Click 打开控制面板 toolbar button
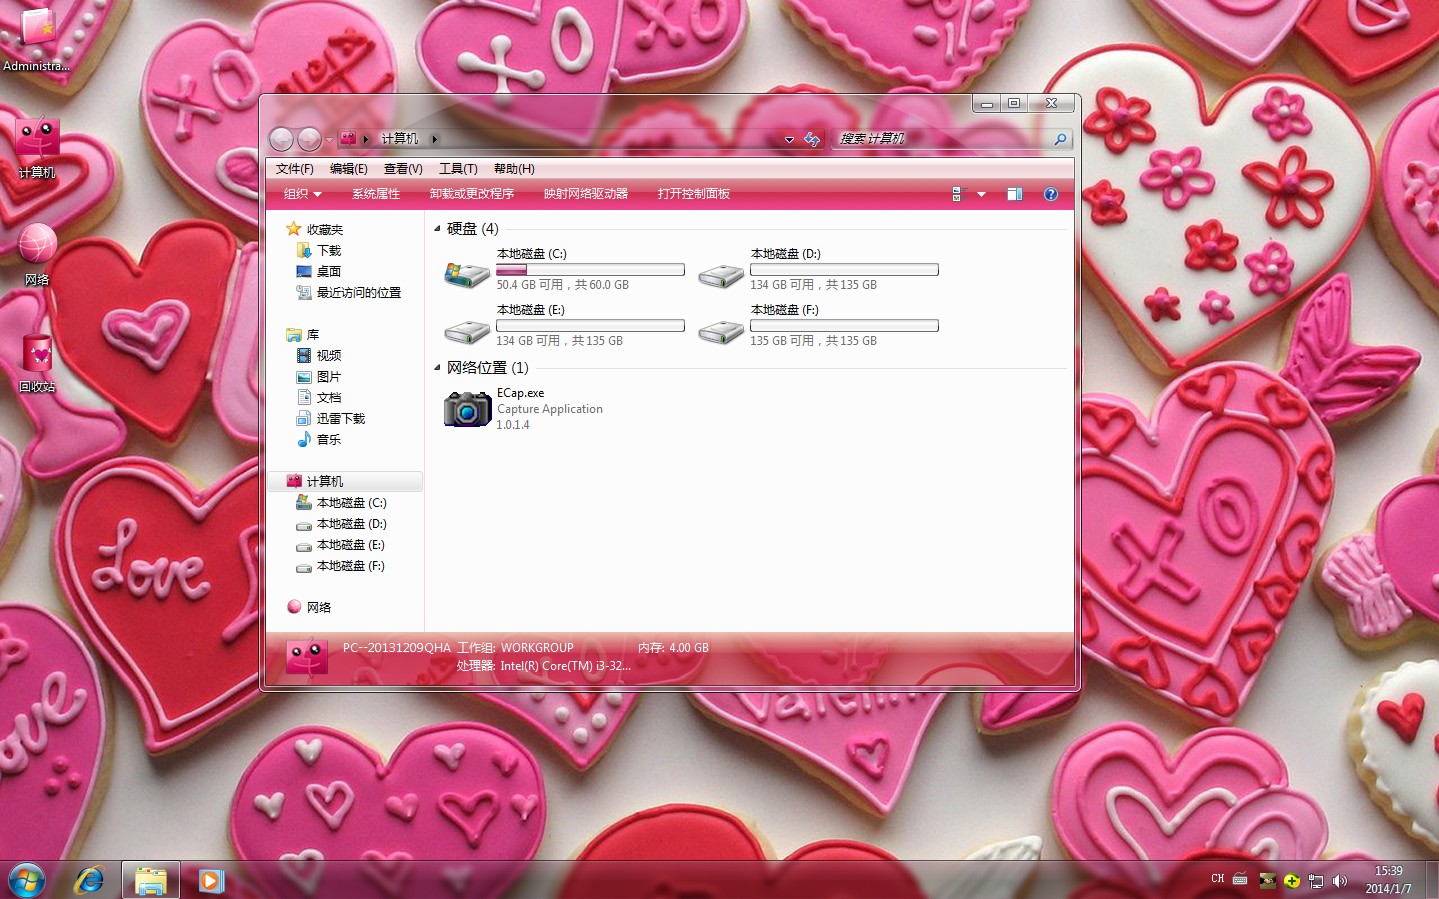Screen dimensions: 1439x899 pos(694,194)
